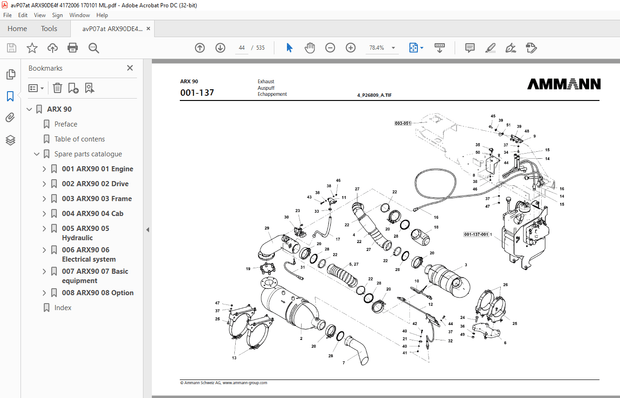Open fit page options icon
This screenshot has width=620, height=398.
(x=416, y=48)
